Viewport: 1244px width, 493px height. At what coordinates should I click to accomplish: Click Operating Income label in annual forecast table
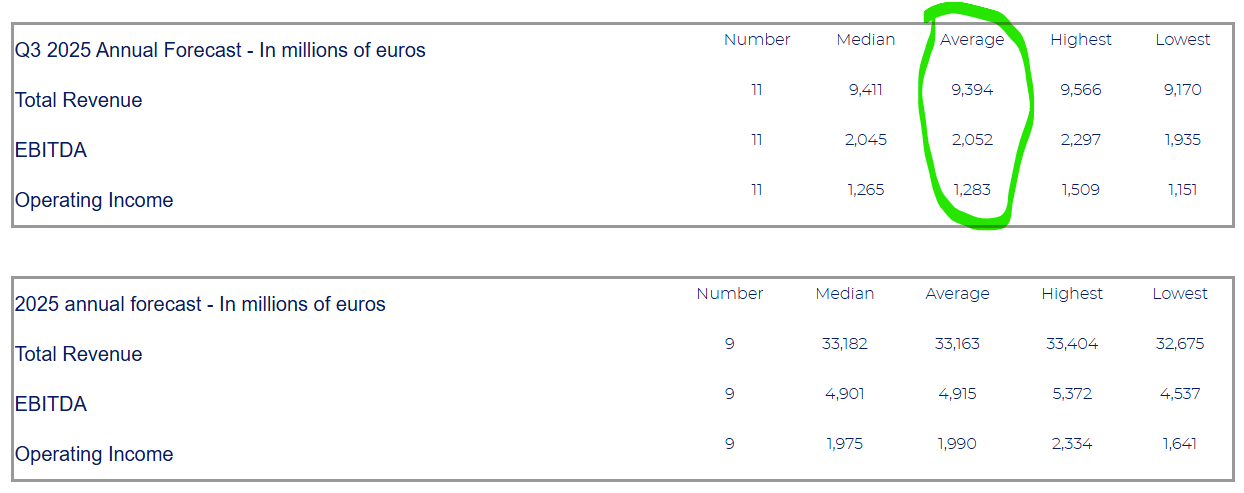tap(94, 454)
